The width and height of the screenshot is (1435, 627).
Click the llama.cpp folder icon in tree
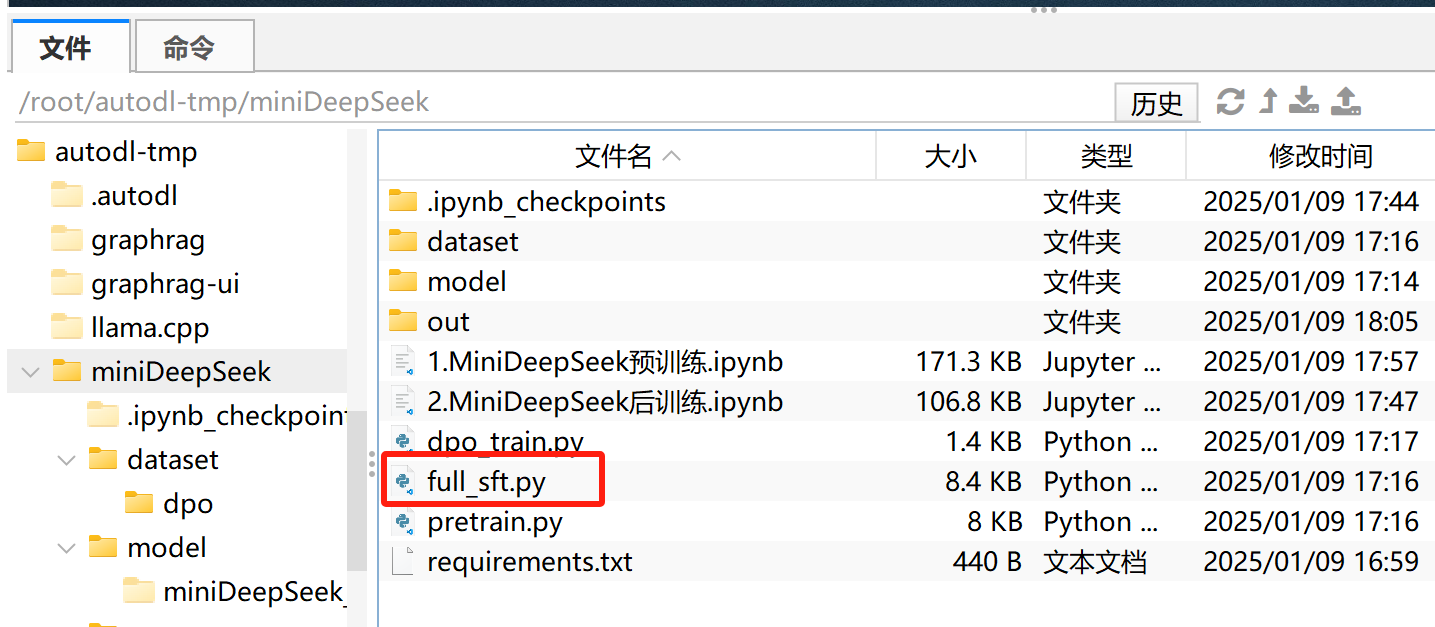(66, 328)
